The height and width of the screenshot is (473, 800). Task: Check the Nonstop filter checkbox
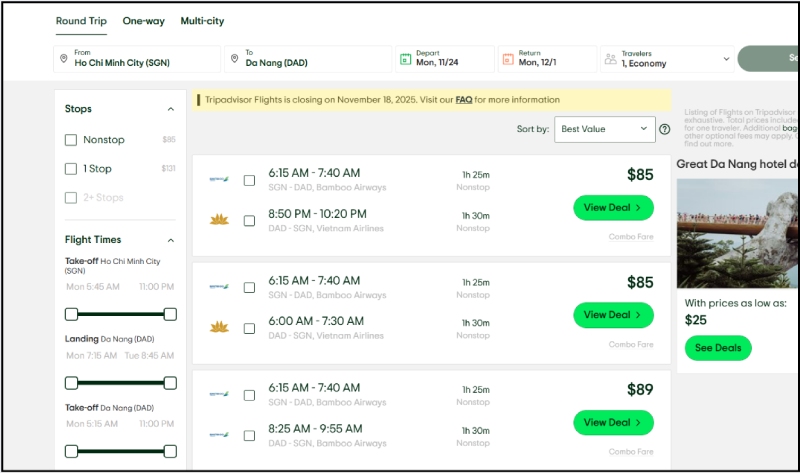coord(71,140)
